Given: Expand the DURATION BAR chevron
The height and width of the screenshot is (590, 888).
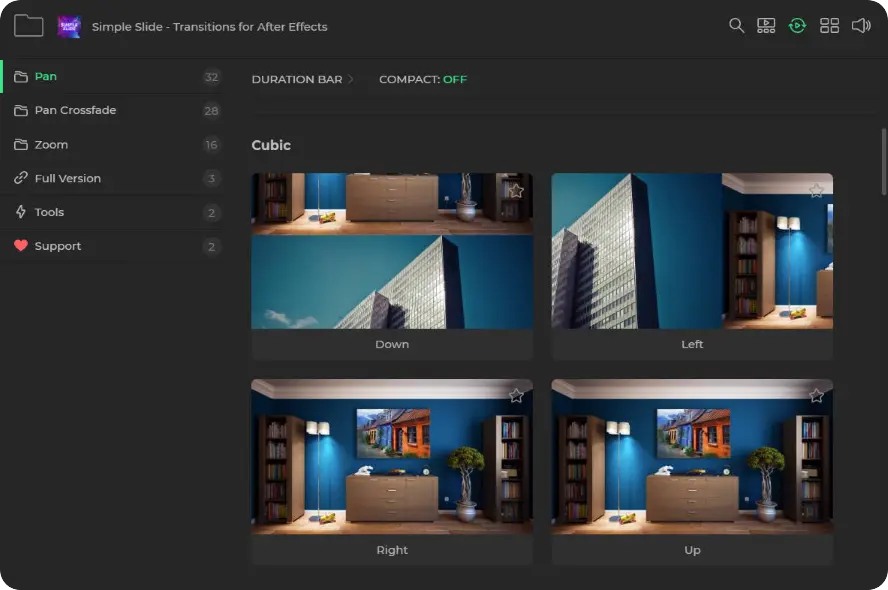Looking at the screenshot, I should pyautogui.click(x=351, y=80).
